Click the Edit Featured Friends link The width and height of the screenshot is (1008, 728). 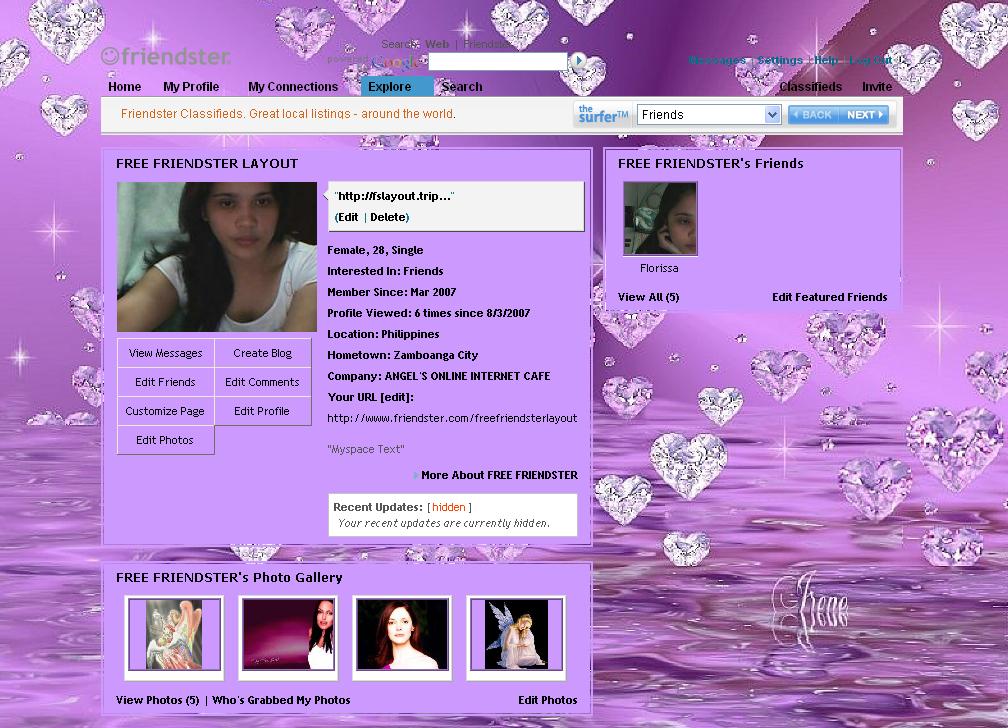click(829, 297)
